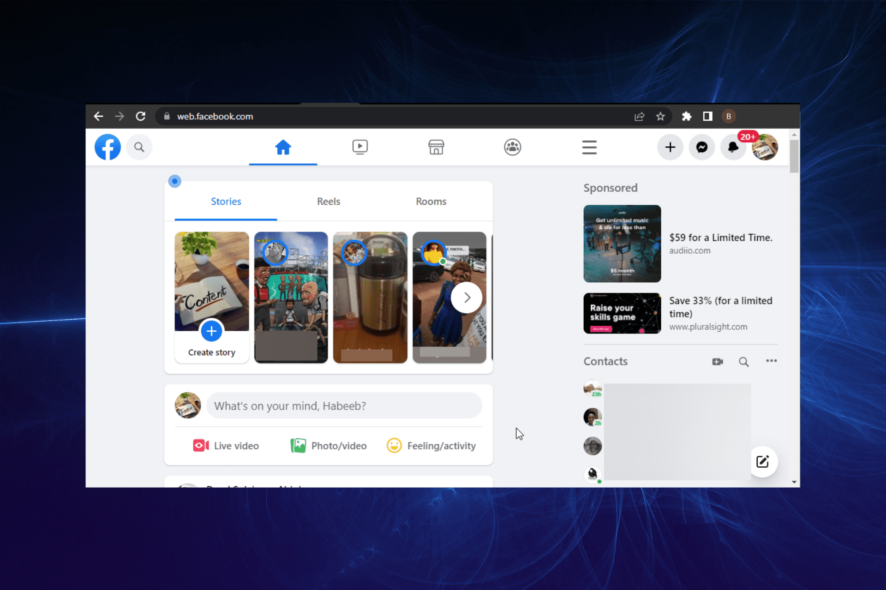Open first contact avatar in Contacts list

592,389
